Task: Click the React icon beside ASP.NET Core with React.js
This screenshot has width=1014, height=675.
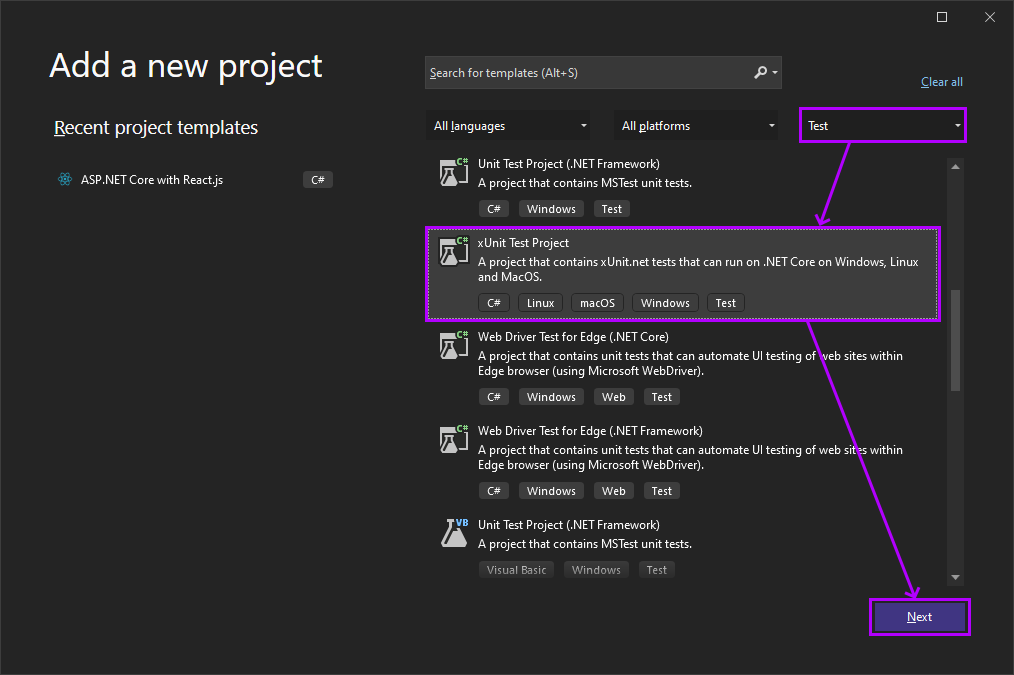Action: point(65,180)
